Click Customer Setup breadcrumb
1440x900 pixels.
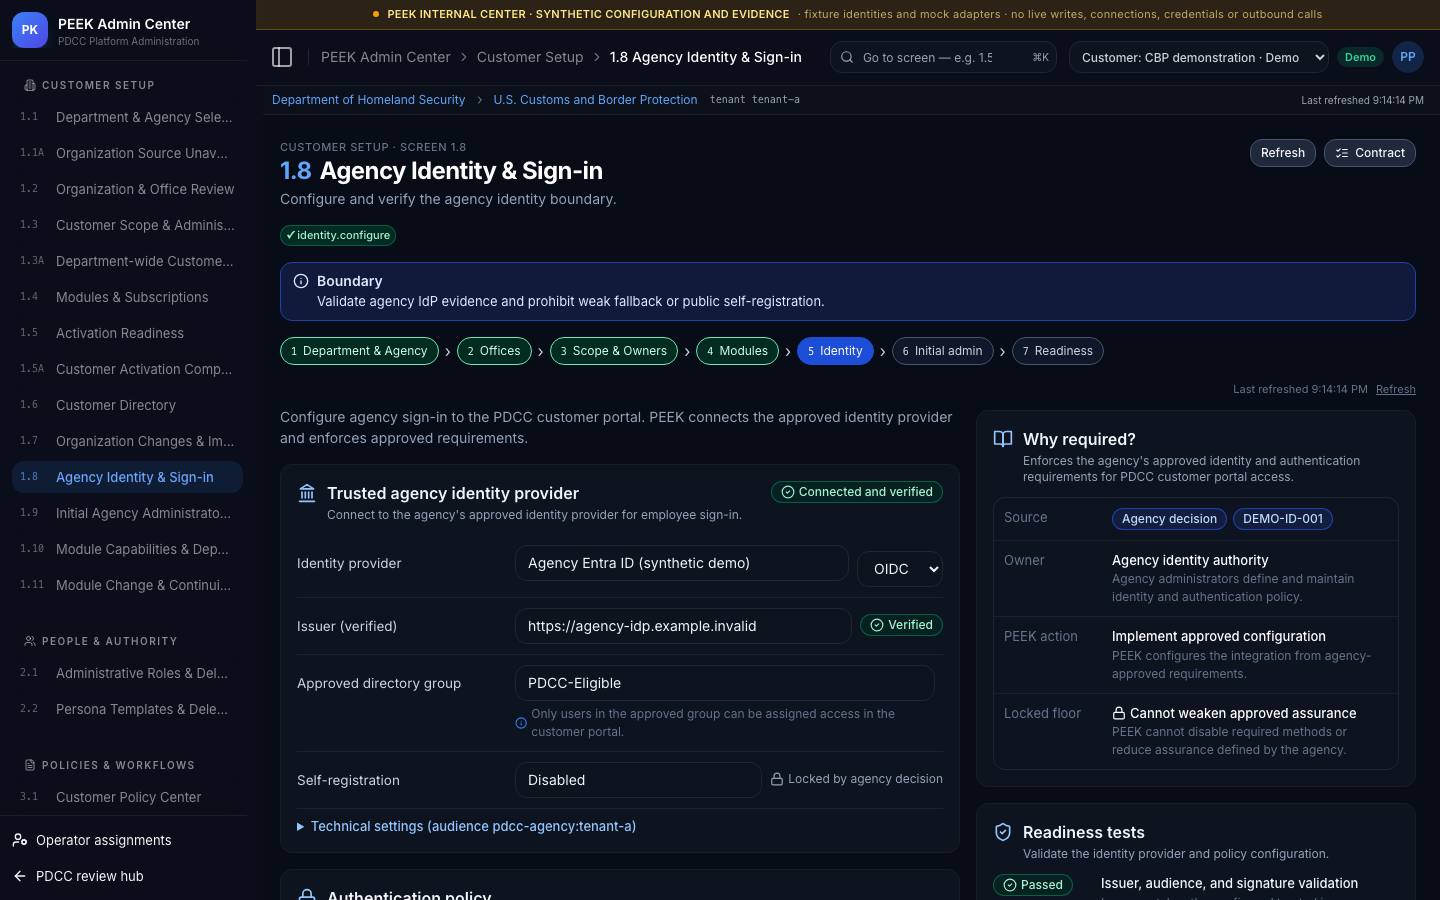point(530,57)
